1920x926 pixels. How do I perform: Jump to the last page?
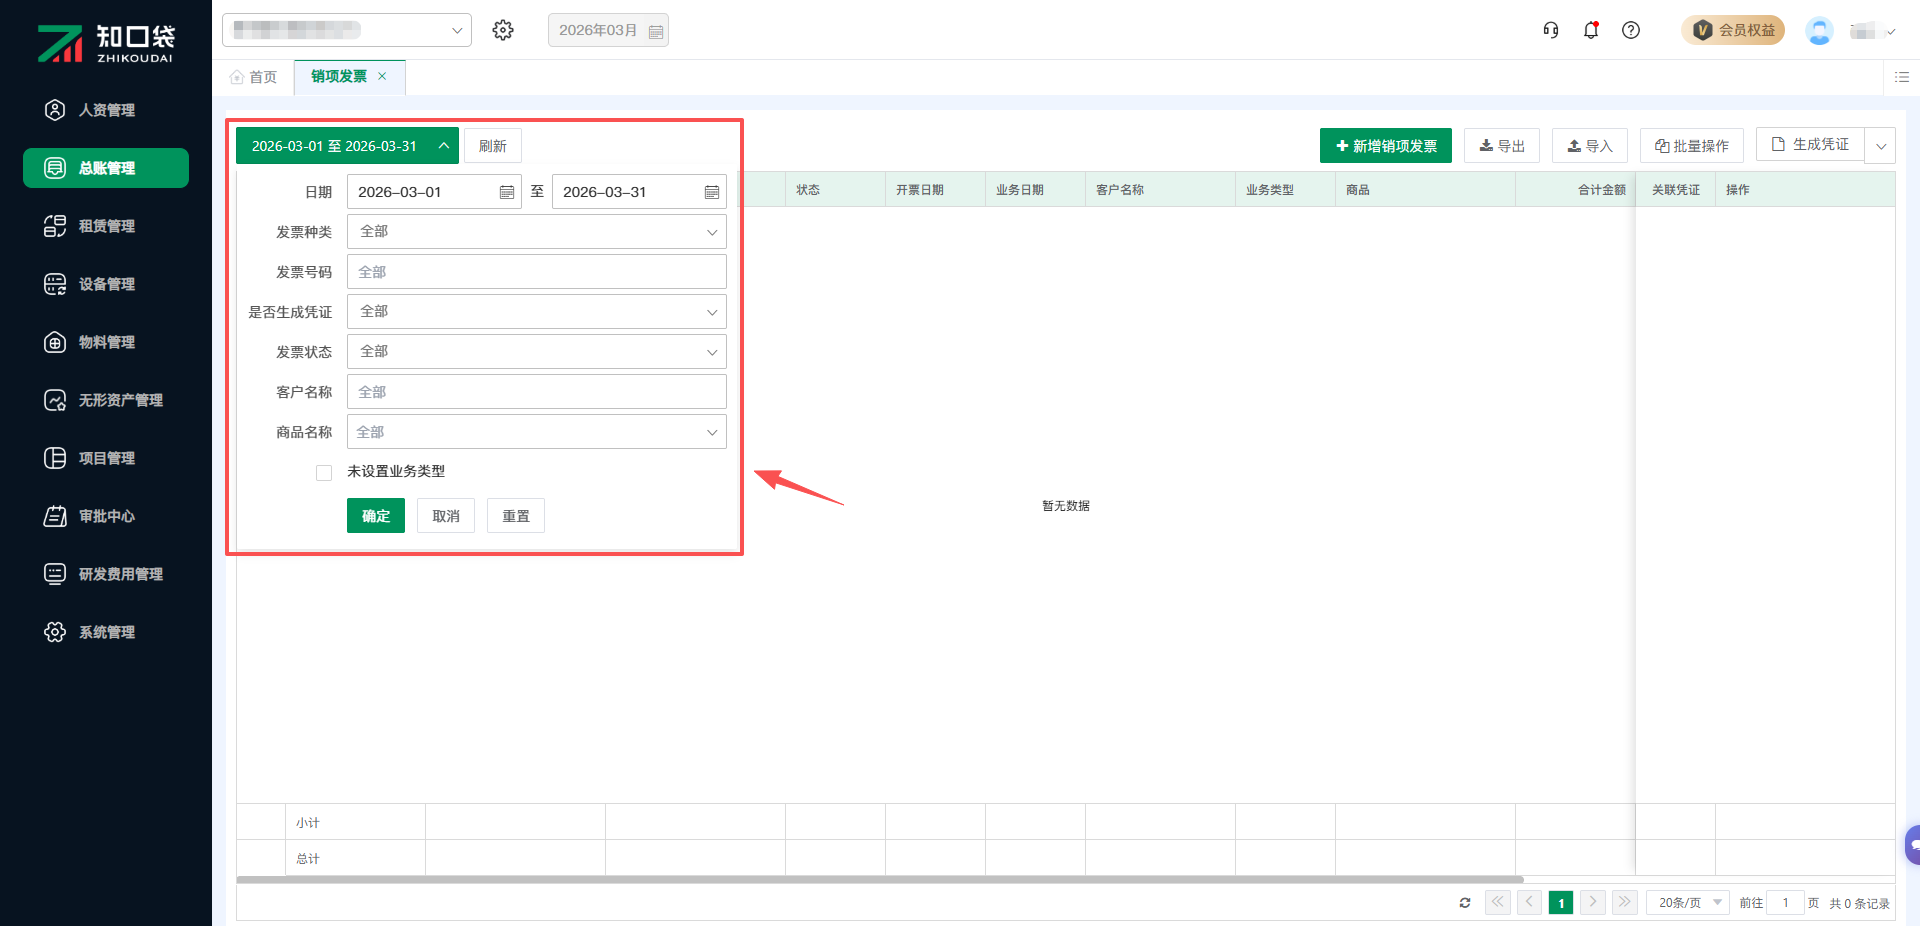pos(1625,902)
